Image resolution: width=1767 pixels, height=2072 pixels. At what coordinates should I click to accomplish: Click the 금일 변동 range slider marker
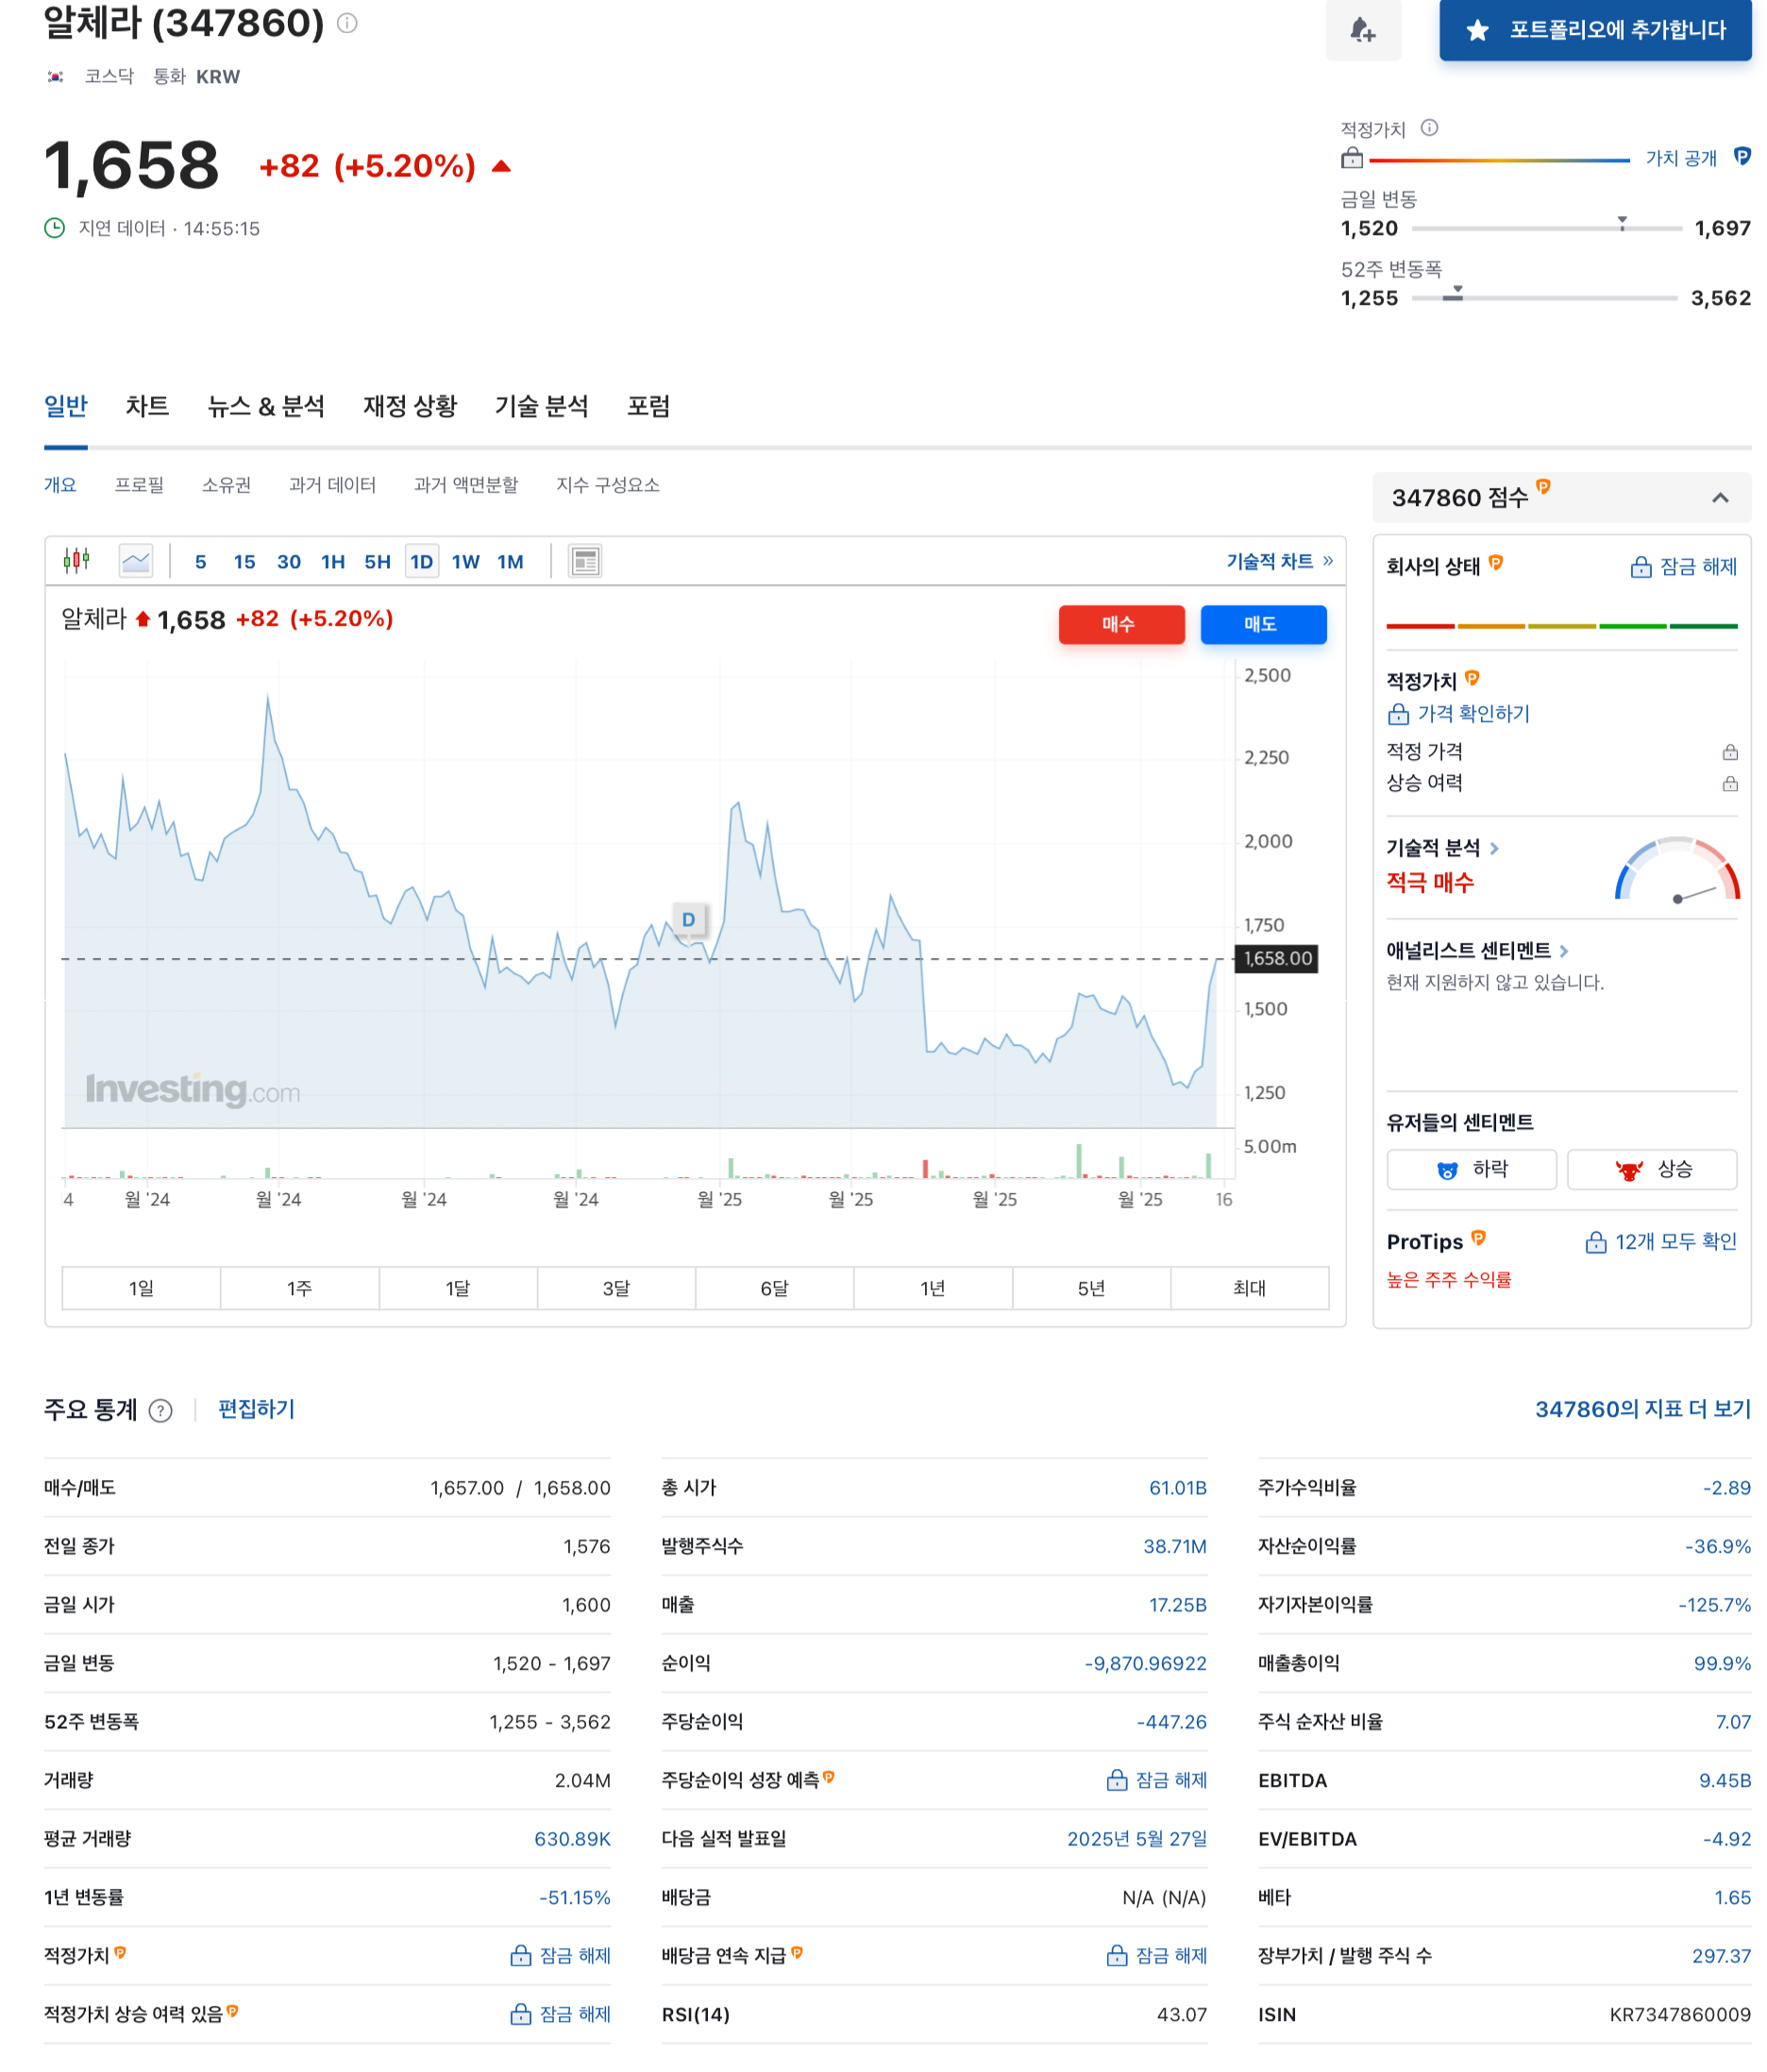1622,223
